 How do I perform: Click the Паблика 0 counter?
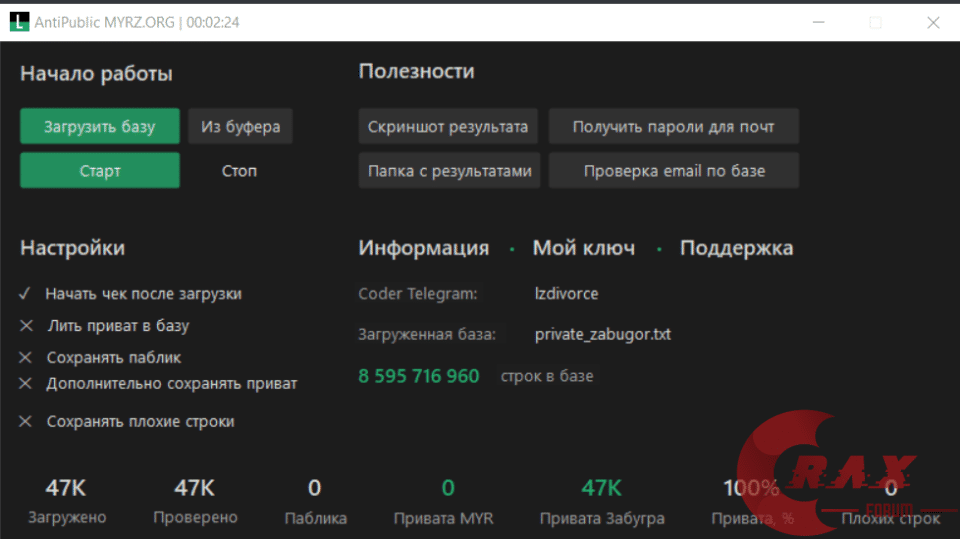click(x=315, y=501)
